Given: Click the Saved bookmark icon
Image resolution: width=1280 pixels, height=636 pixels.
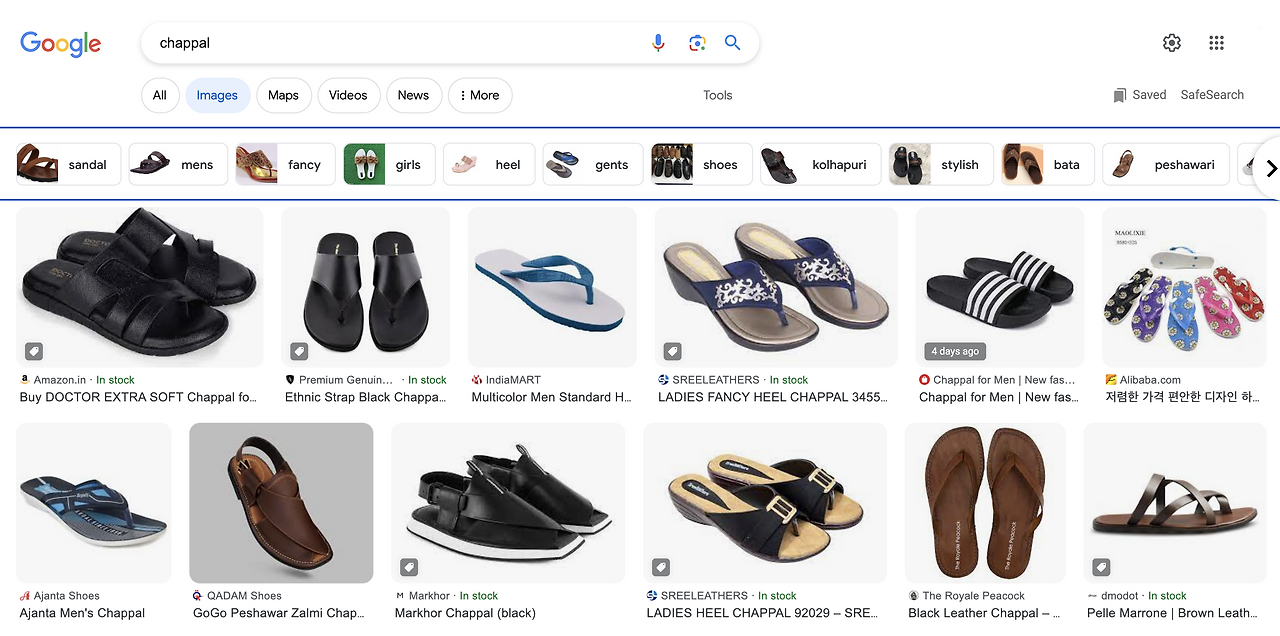Looking at the screenshot, I should [1120, 95].
